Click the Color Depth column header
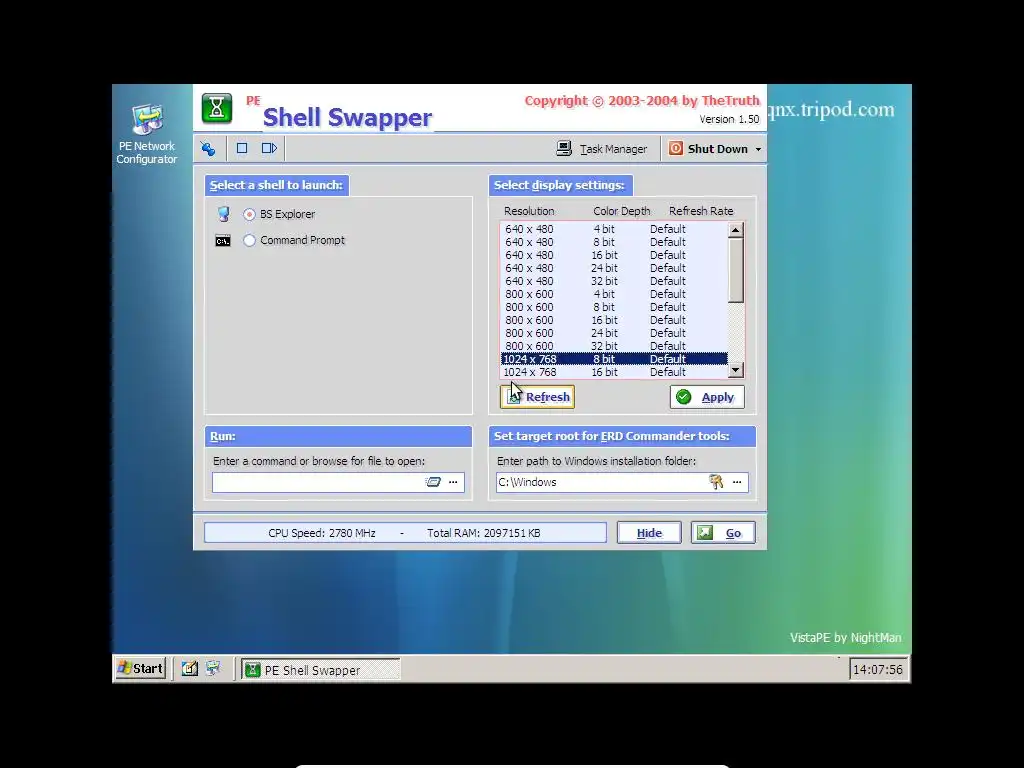Image resolution: width=1024 pixels, height=768 pixels. 622,211
